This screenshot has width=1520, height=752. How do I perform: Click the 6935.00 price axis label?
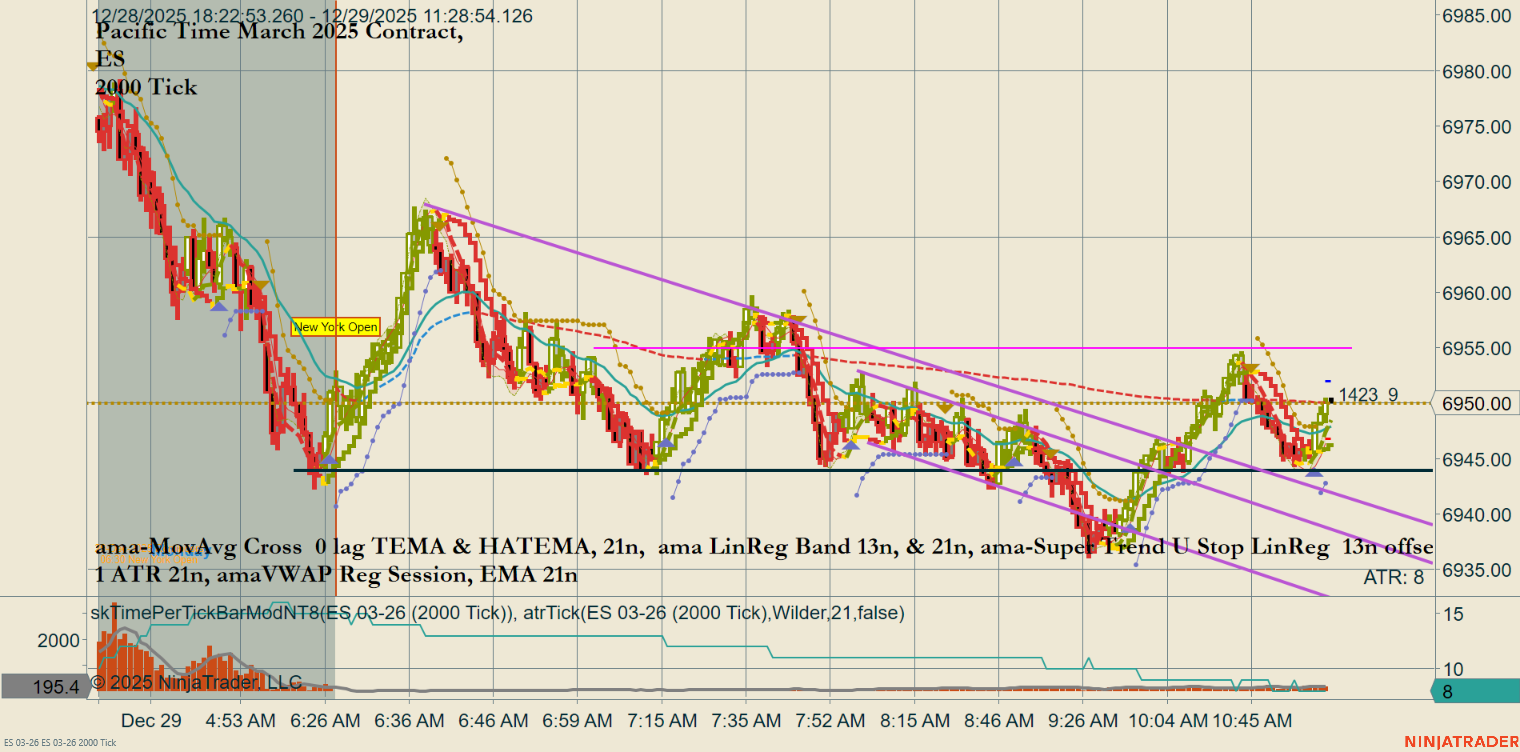coord(1476,570)
